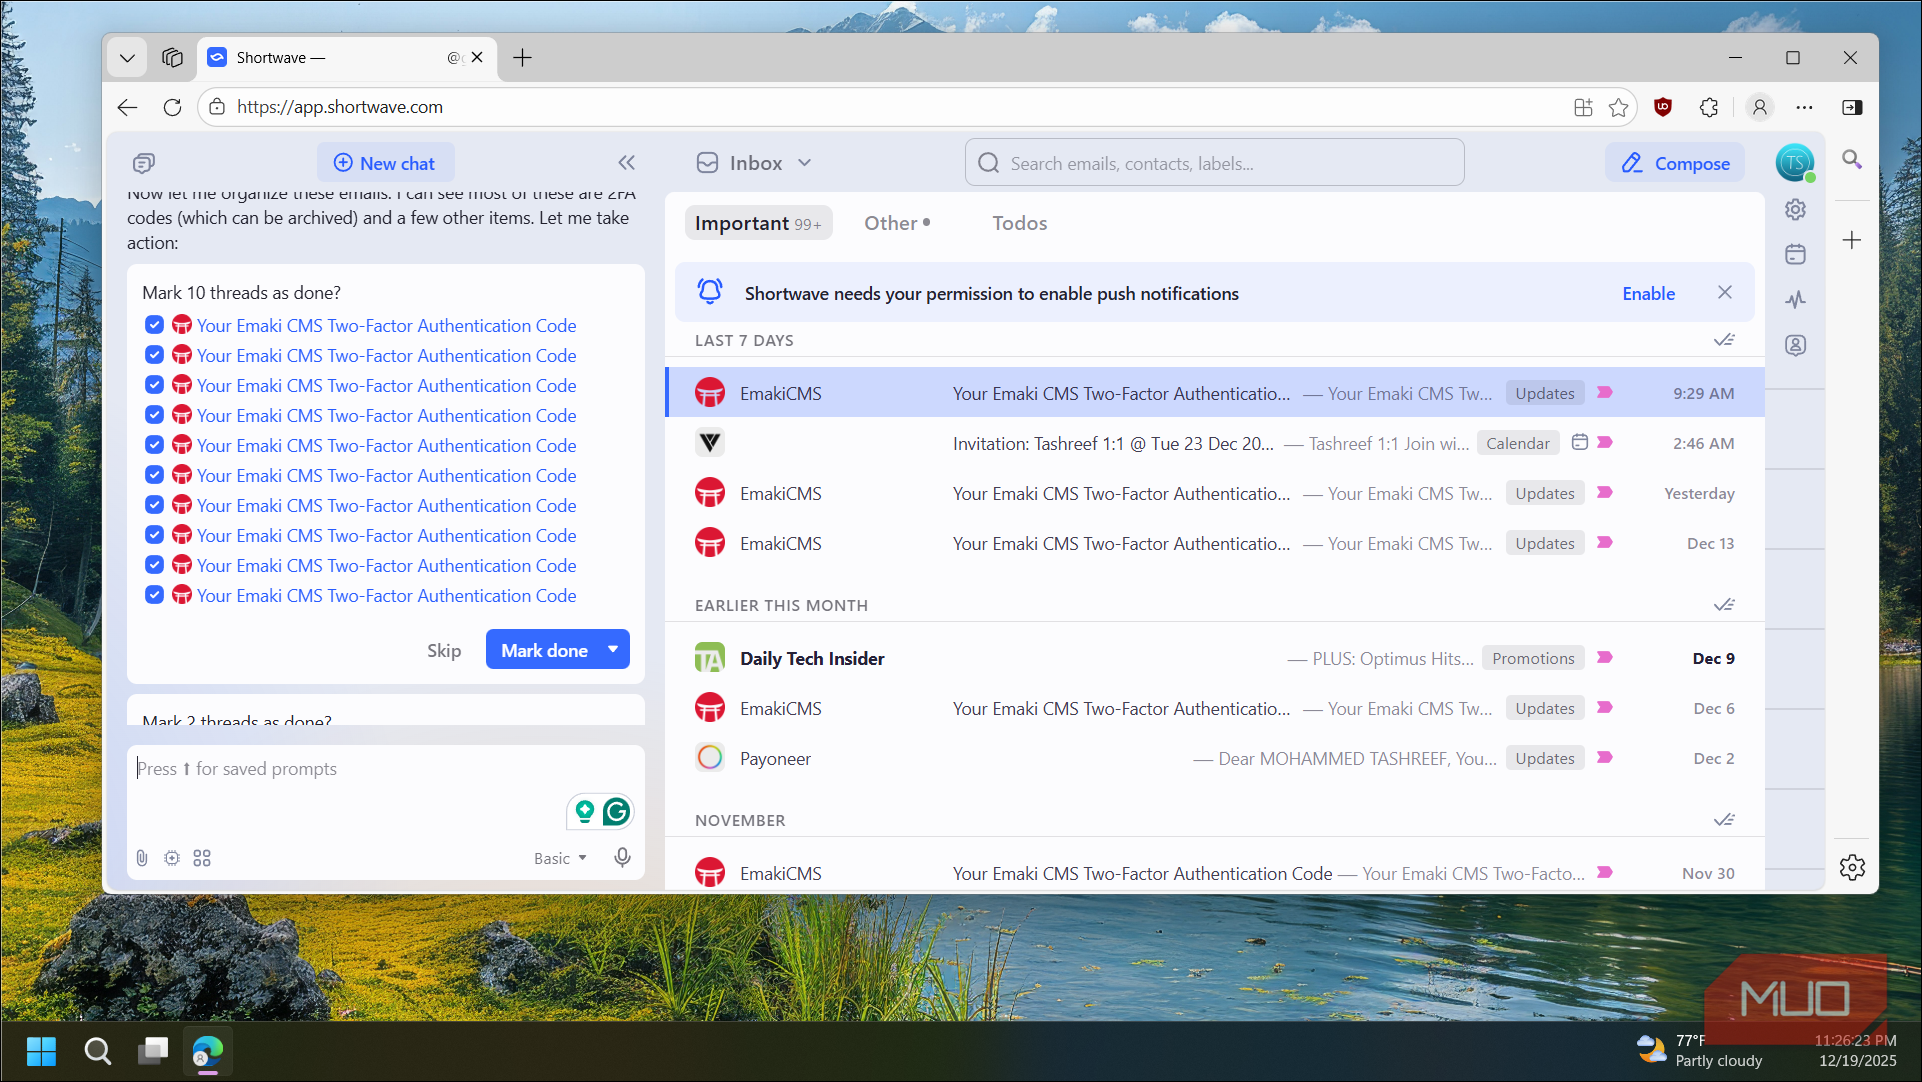
Task: Switch to the Todos tab
Action: point(1020,223)
